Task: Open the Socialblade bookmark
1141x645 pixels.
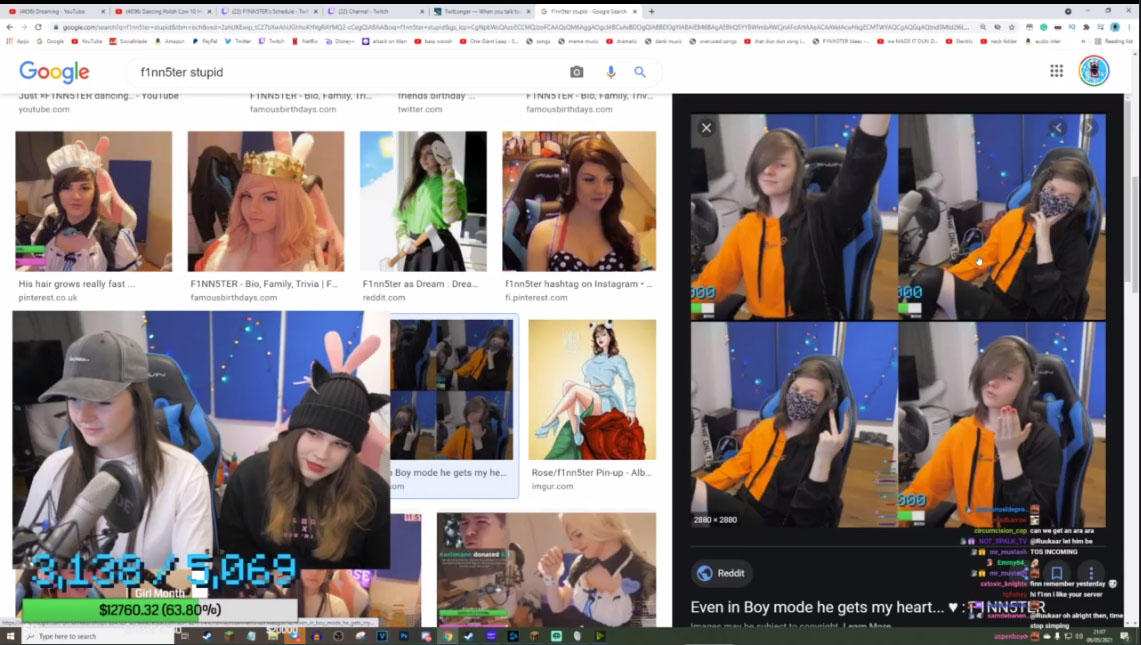Action: [129, 41]
